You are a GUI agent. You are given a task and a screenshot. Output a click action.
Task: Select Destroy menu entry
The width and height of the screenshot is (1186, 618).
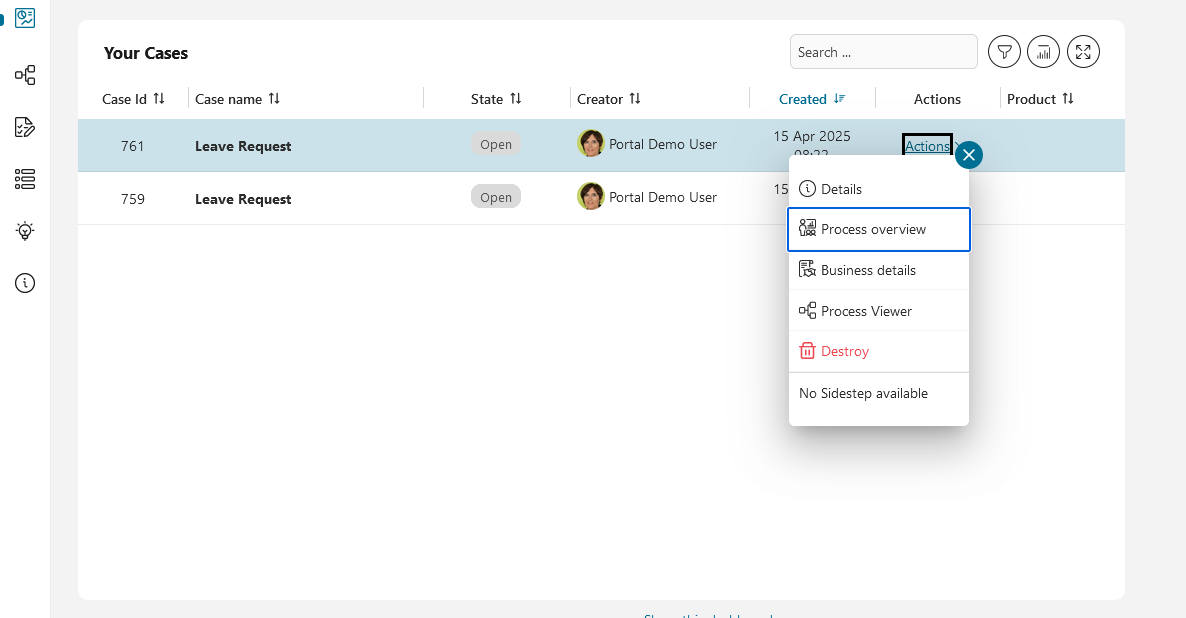[879, 351]
